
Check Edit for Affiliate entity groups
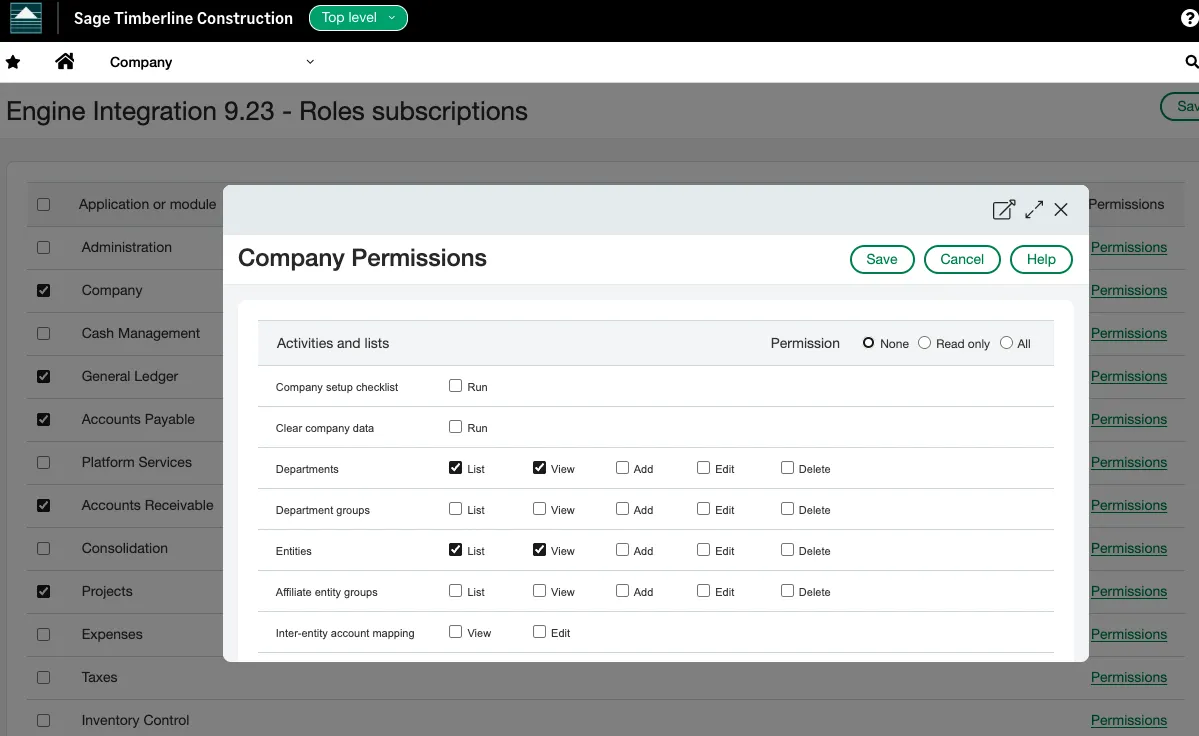click(x=703, y=591)
